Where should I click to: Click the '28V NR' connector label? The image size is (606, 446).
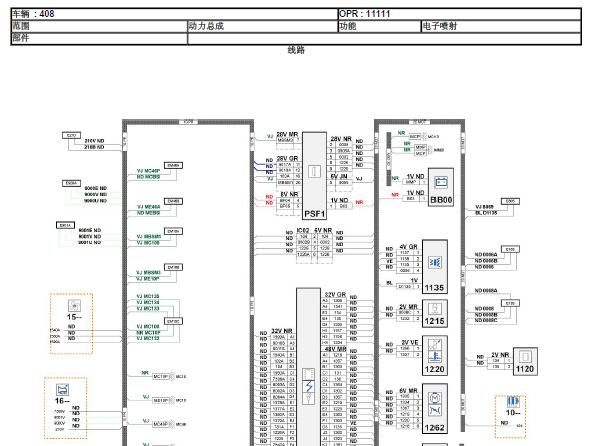coord(341,138)
